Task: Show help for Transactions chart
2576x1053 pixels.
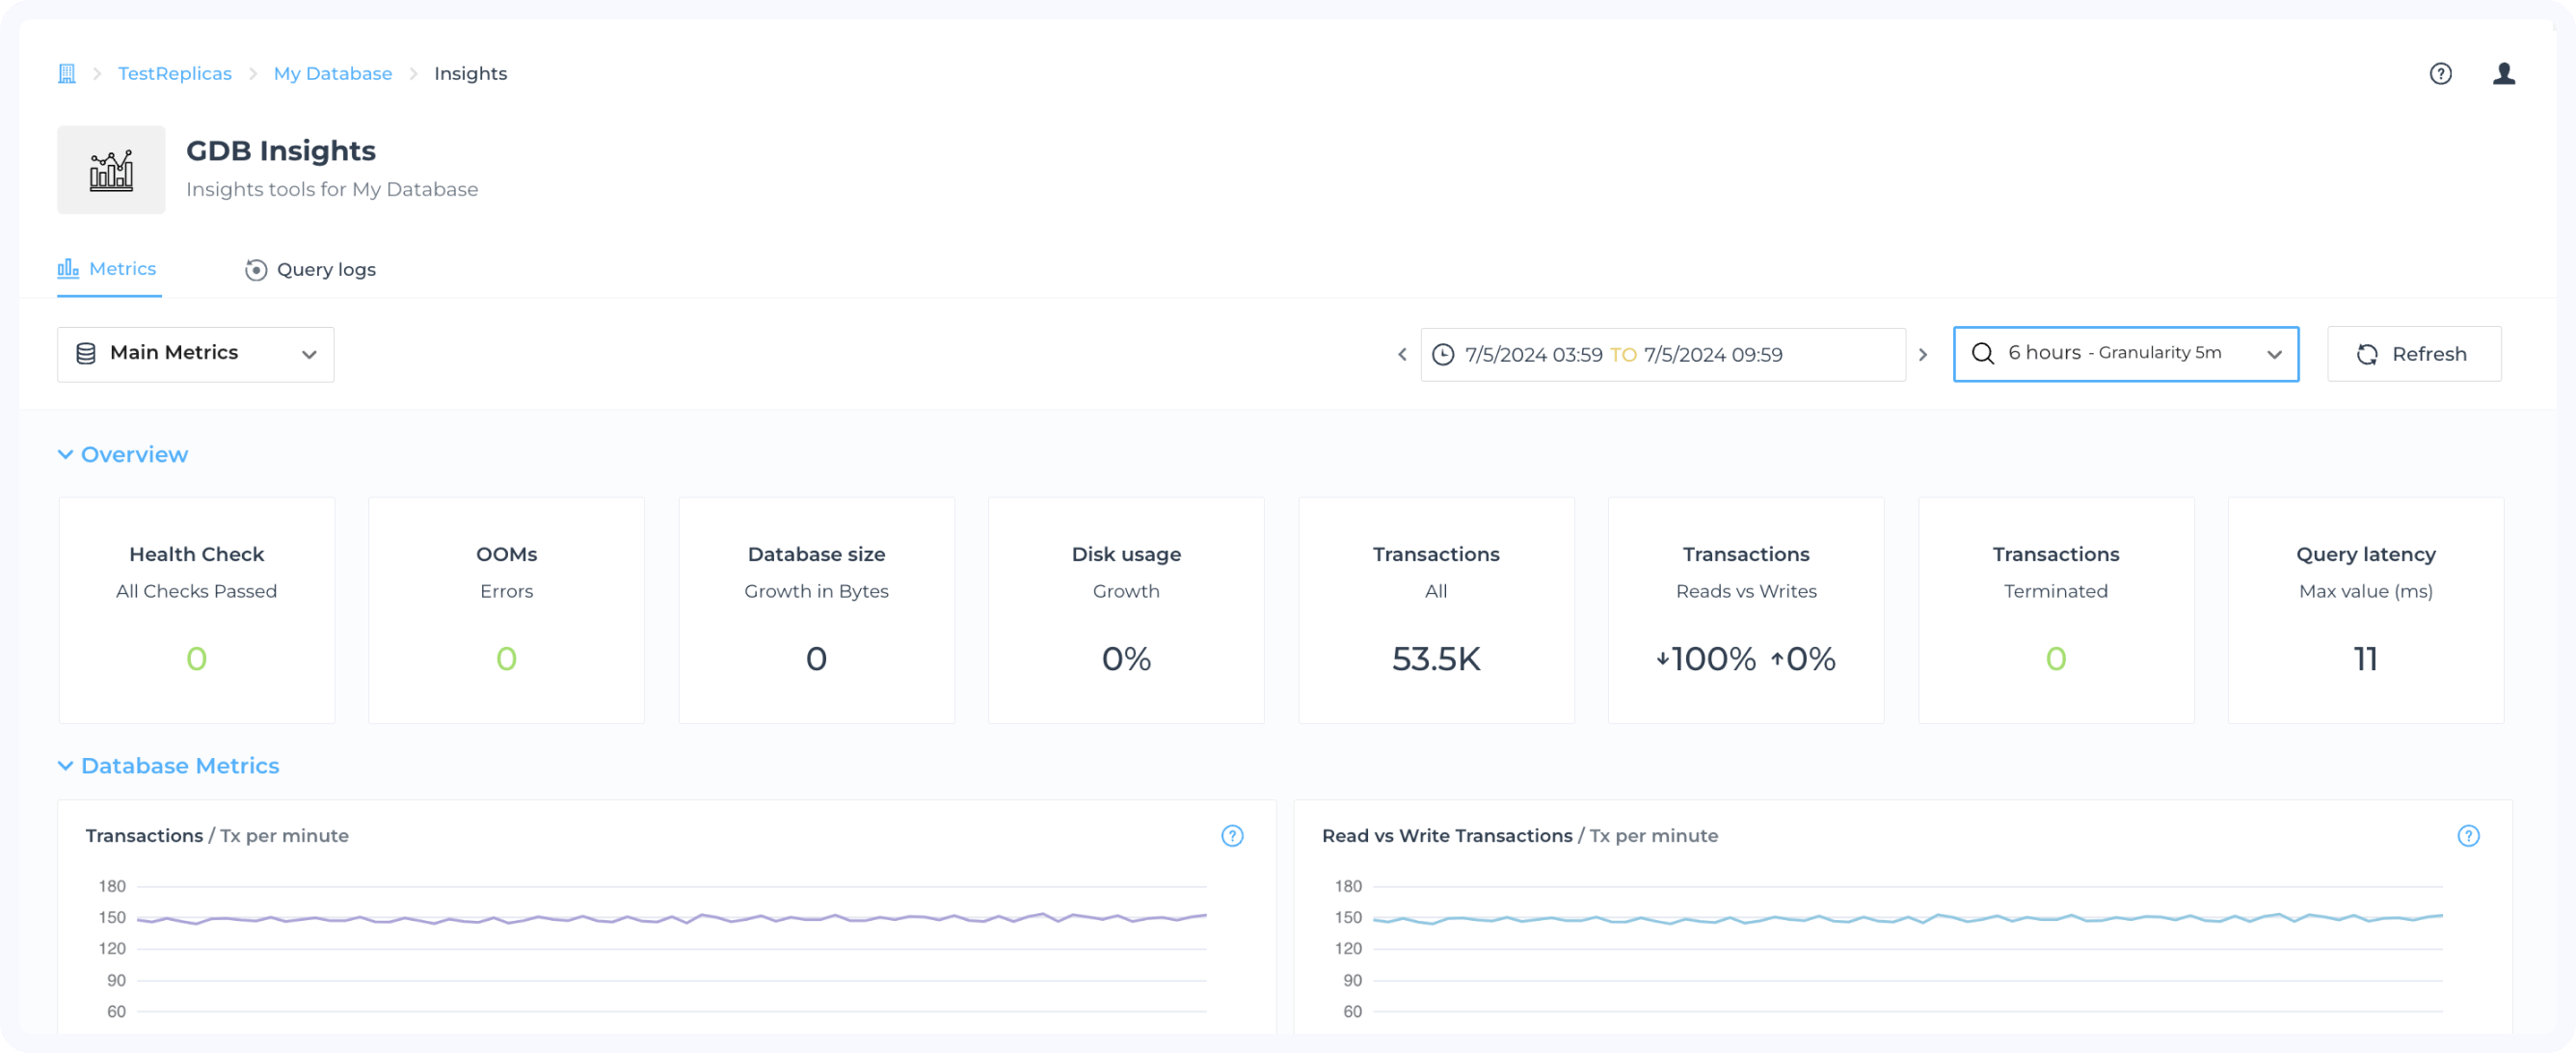Action: coord(1232,836)
